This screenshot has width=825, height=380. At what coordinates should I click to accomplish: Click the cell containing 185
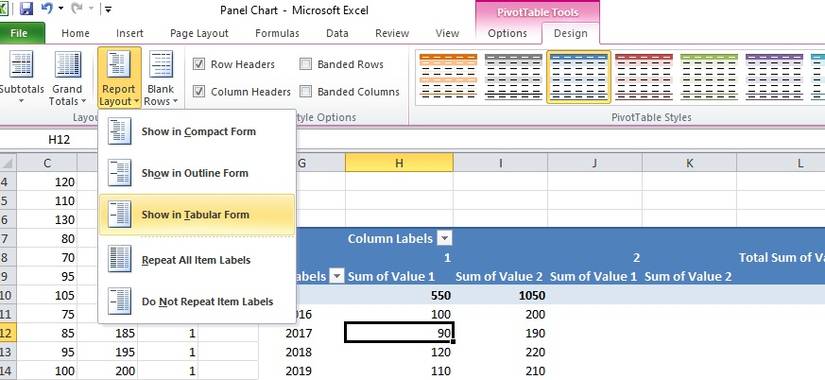coord(108,333)
